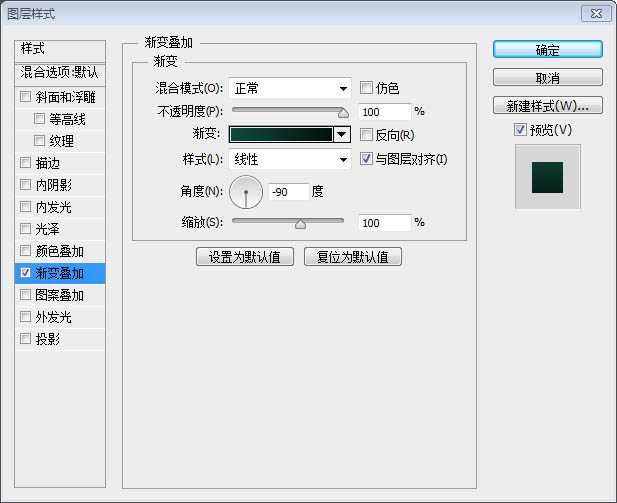Close the 图层样式 dialog with X
The width and height of the screenshot is (617, 503).
tap(596, 14)
